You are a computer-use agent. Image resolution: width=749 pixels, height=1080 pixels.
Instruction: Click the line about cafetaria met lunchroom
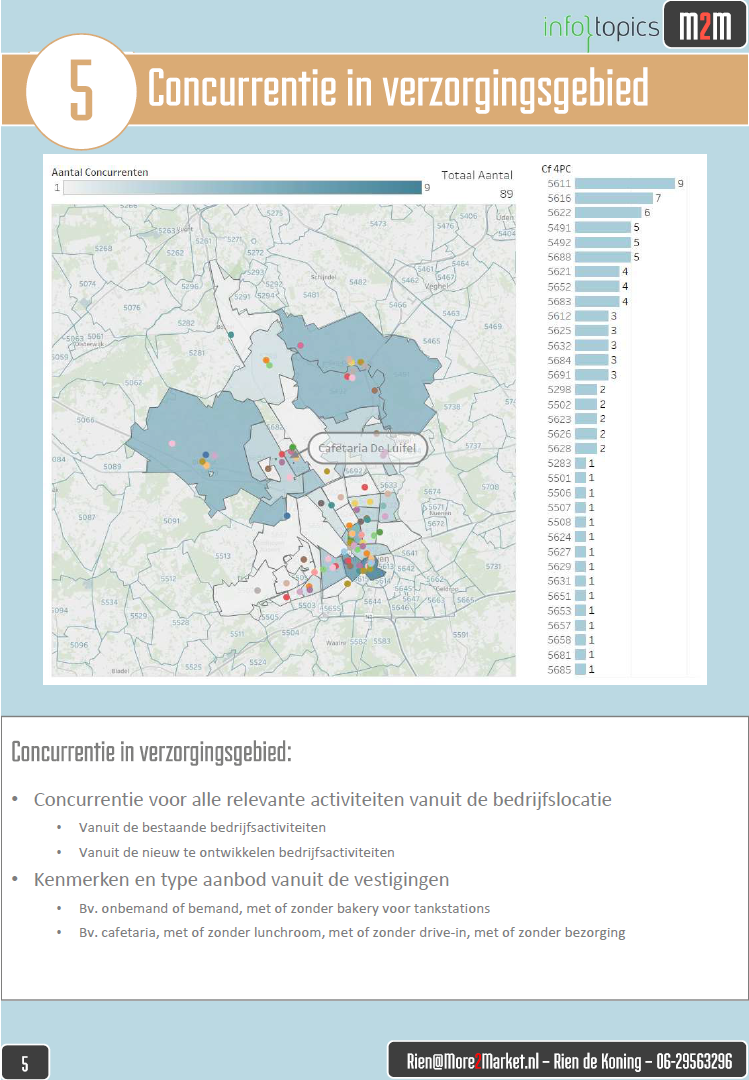(352, 933)
